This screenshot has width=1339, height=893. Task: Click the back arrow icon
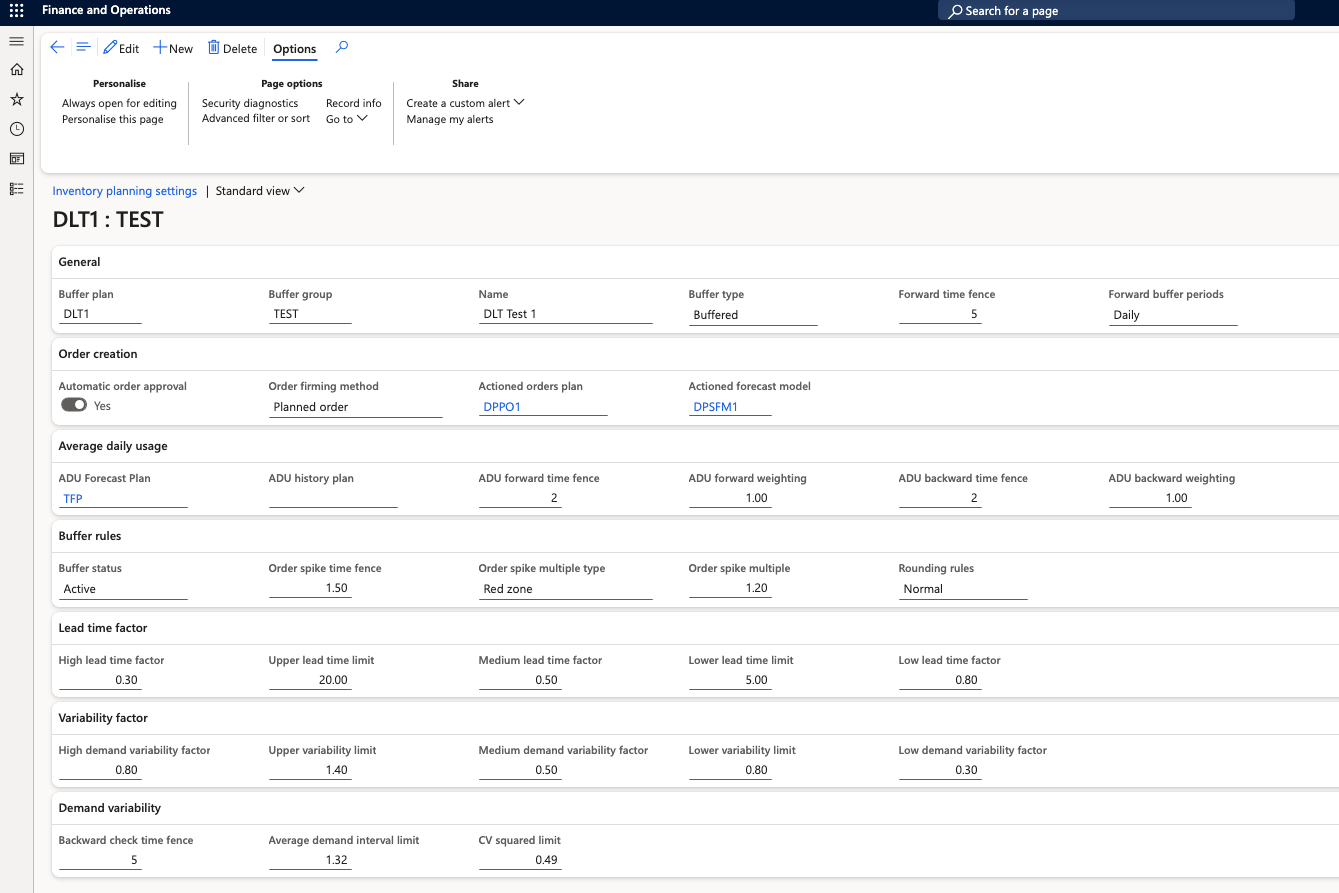tap(57, 48)
